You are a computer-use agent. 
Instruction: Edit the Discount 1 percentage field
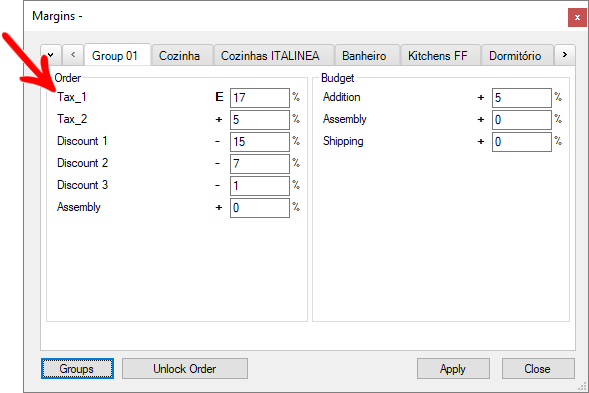tap(260, 142)
